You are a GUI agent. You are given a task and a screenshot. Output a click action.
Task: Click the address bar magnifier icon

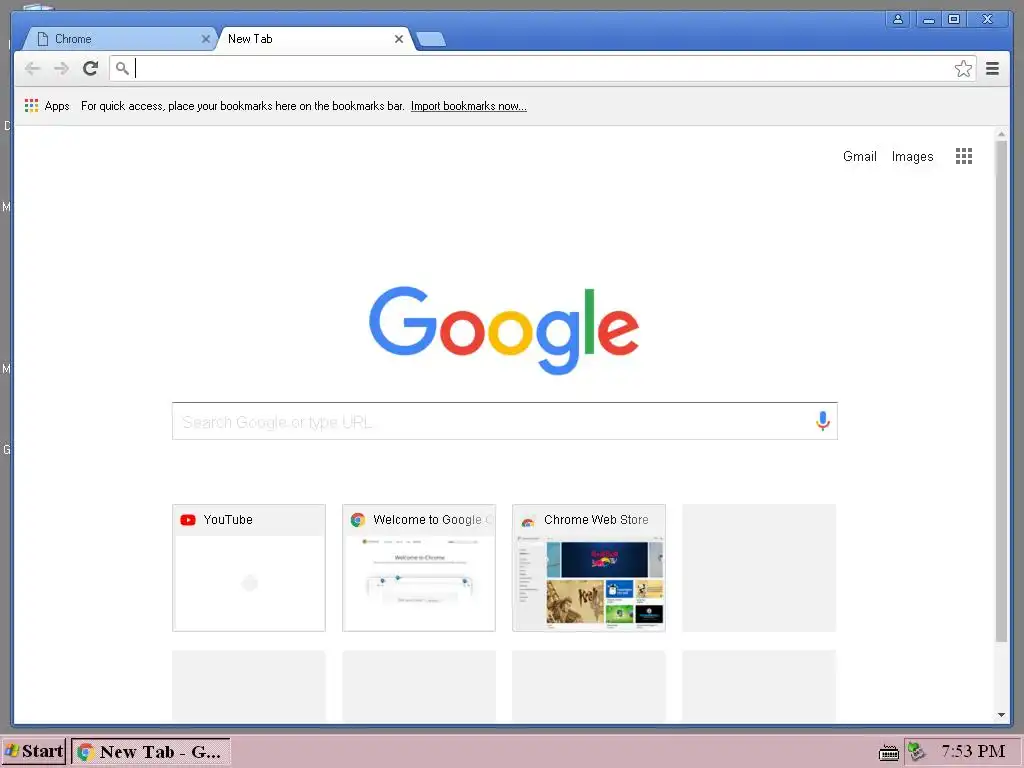122,68
